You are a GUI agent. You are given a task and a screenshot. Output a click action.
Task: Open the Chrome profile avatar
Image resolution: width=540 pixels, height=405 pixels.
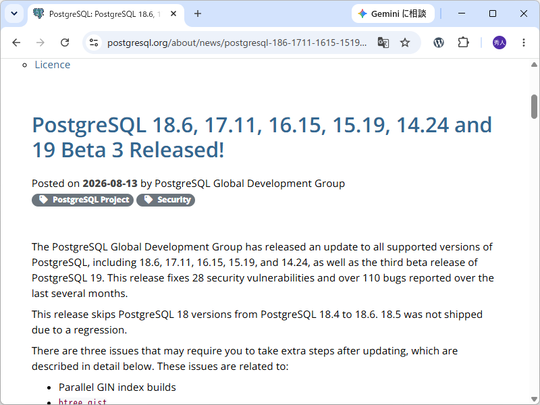pos(499,43)
